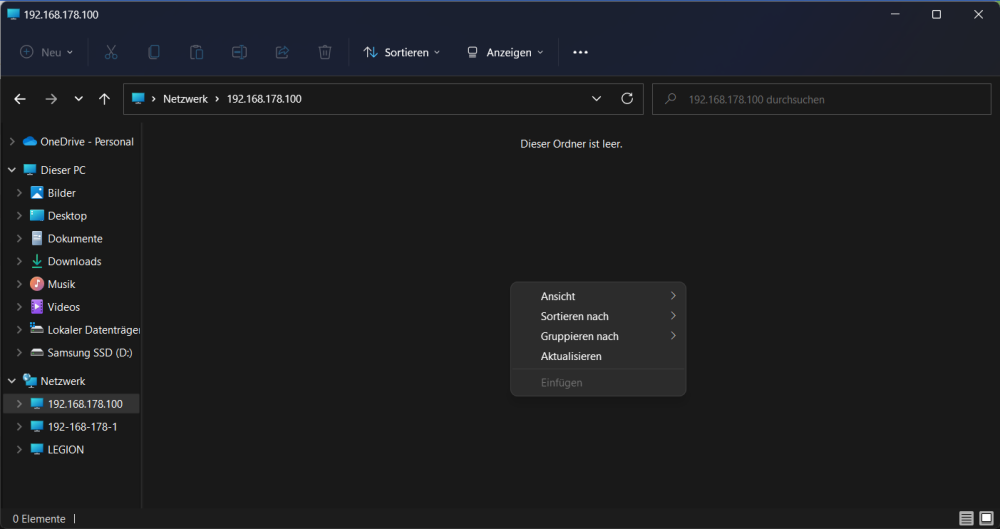The height and width of the screenshot is (529, 1000).
Task: Select Lokaler Datenträger in sidebar
Action: point(94,330)
